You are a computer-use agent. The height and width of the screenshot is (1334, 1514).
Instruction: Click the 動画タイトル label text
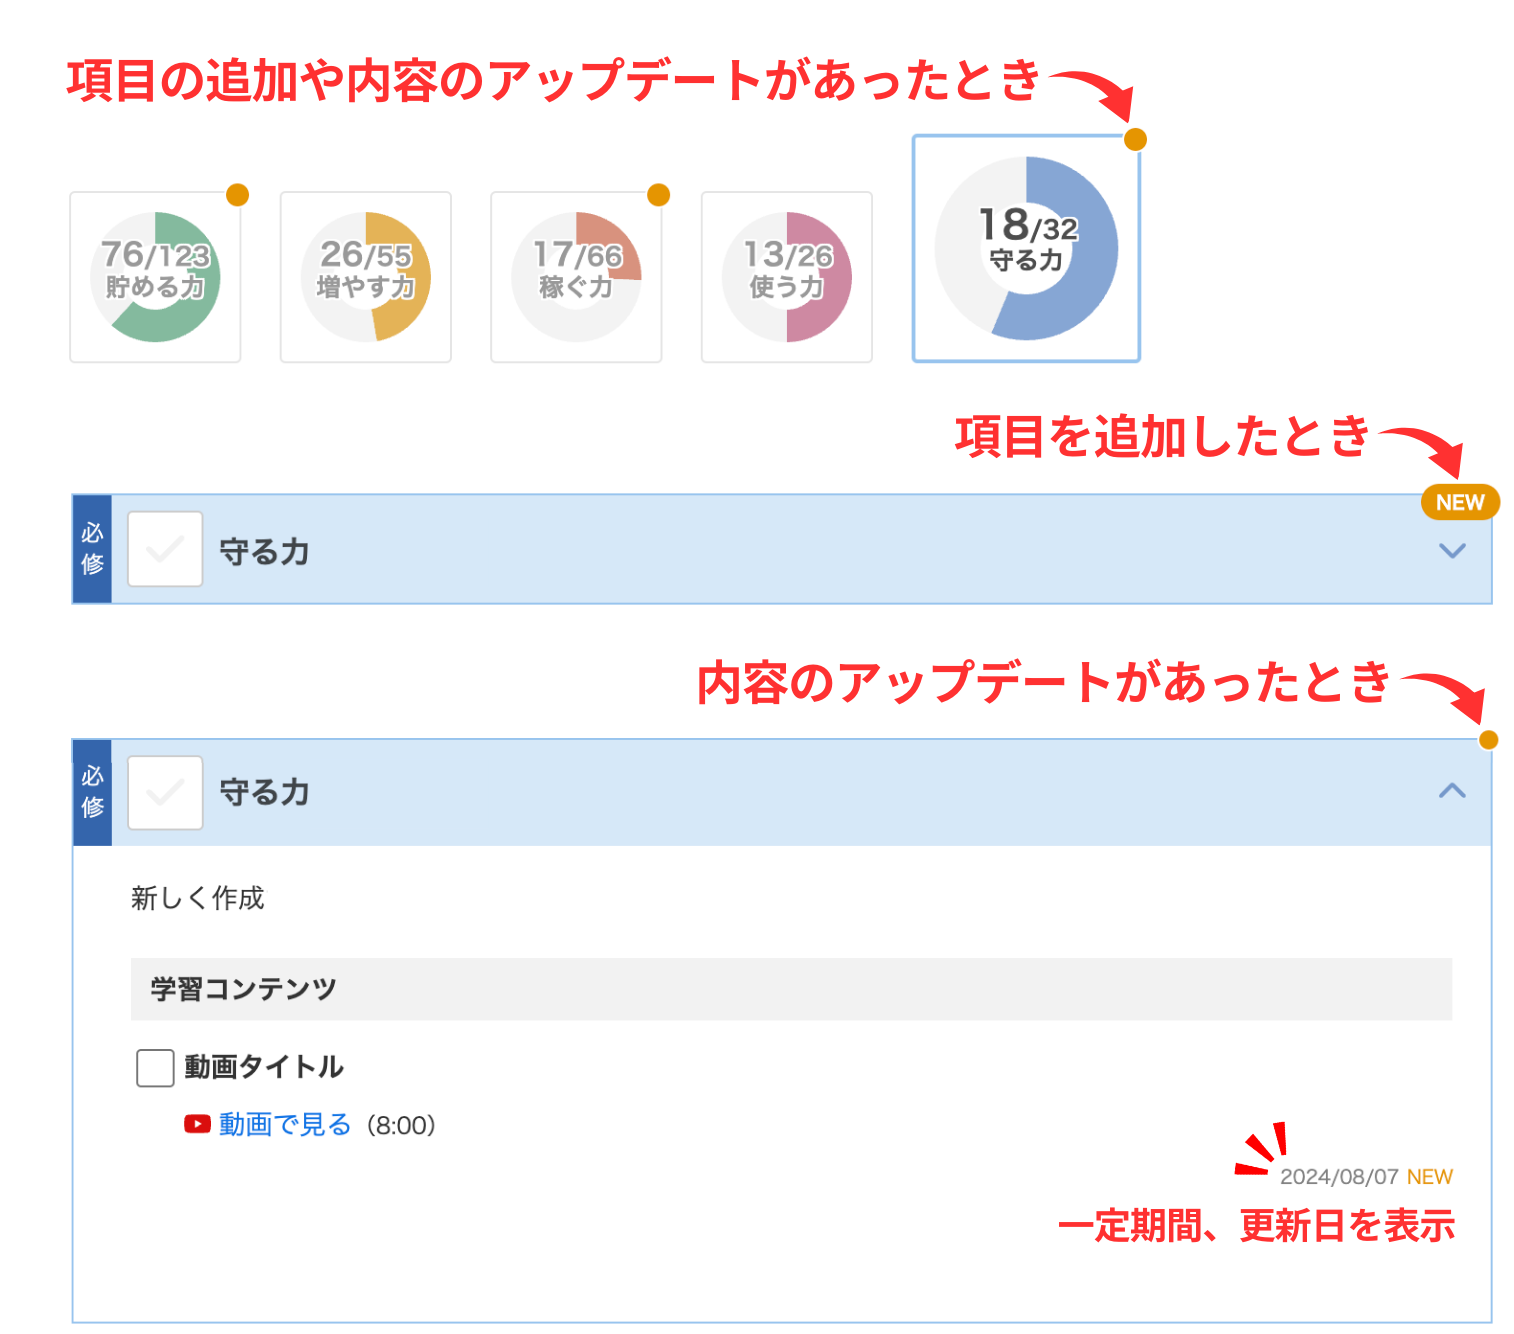[264, 1067]
